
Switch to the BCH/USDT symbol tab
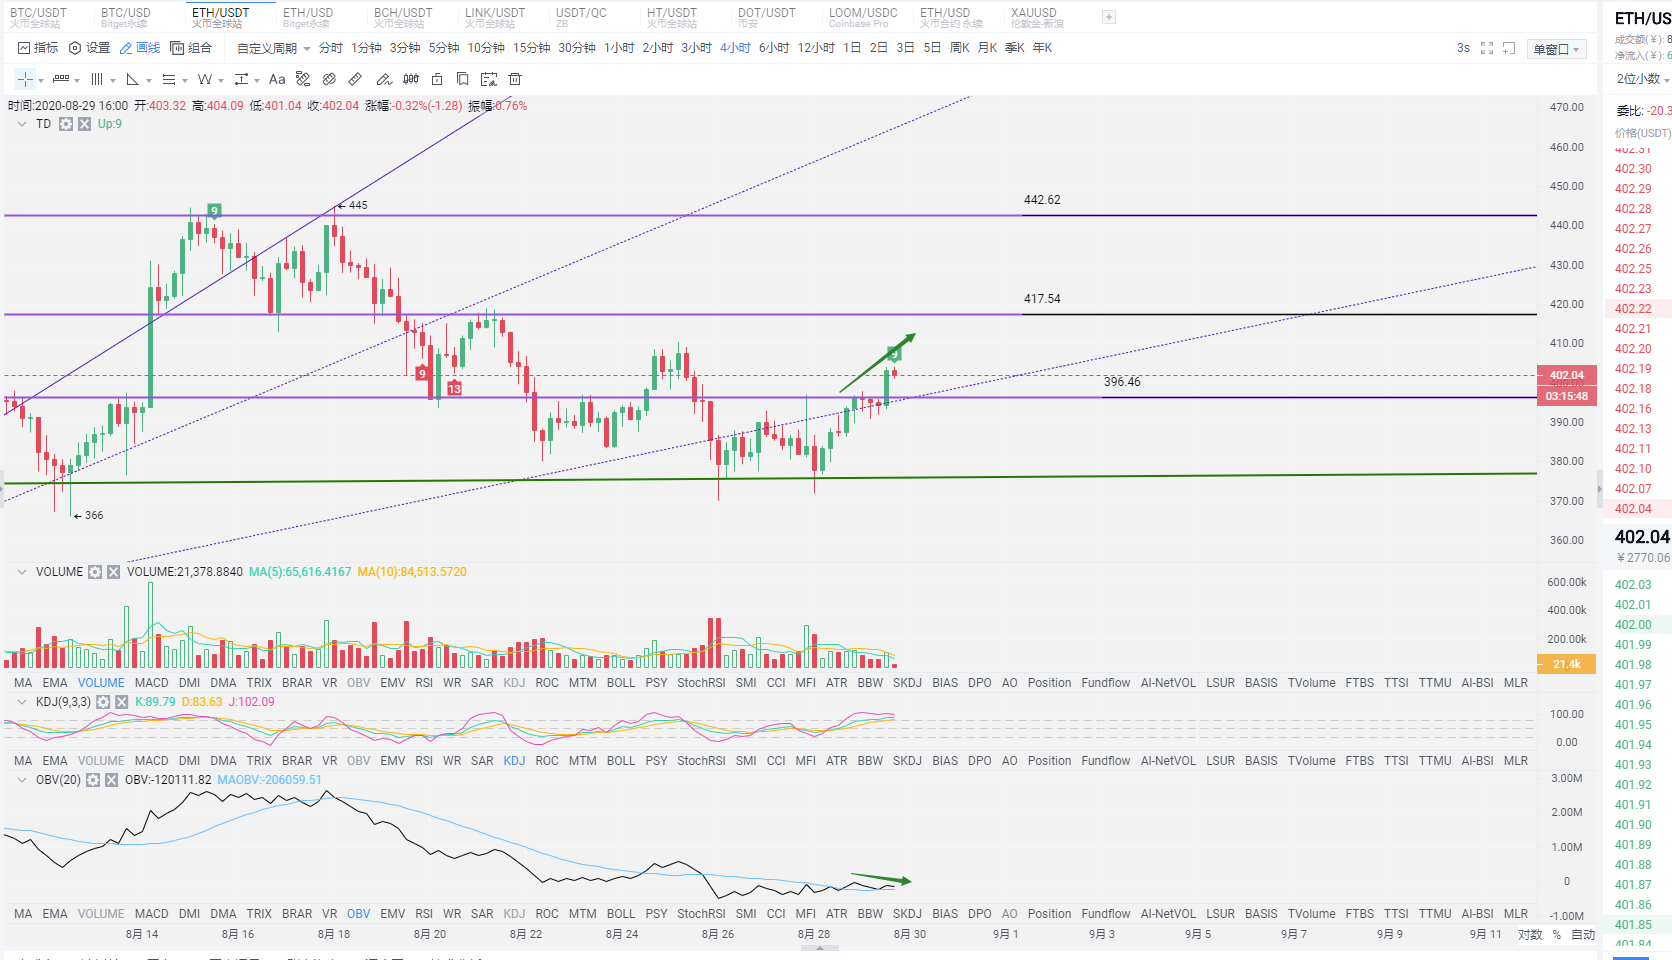pyautogui.click(x=403, y=17)
